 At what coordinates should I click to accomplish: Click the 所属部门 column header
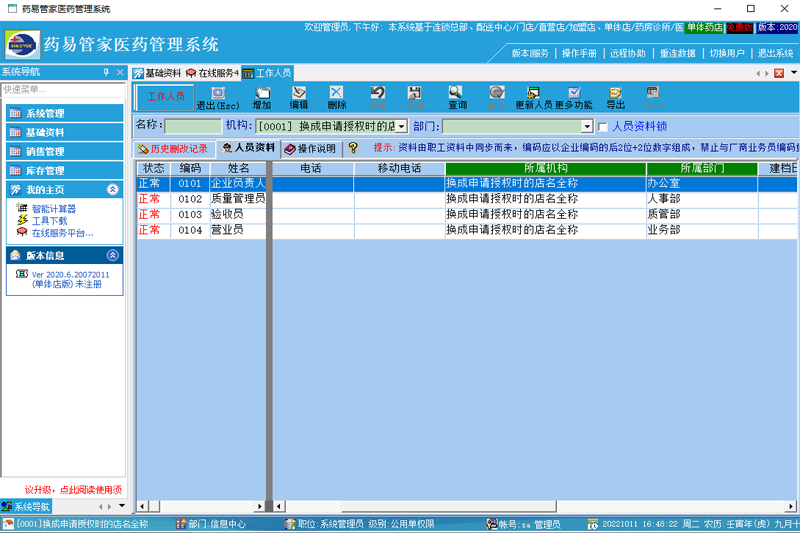point(702,168)
